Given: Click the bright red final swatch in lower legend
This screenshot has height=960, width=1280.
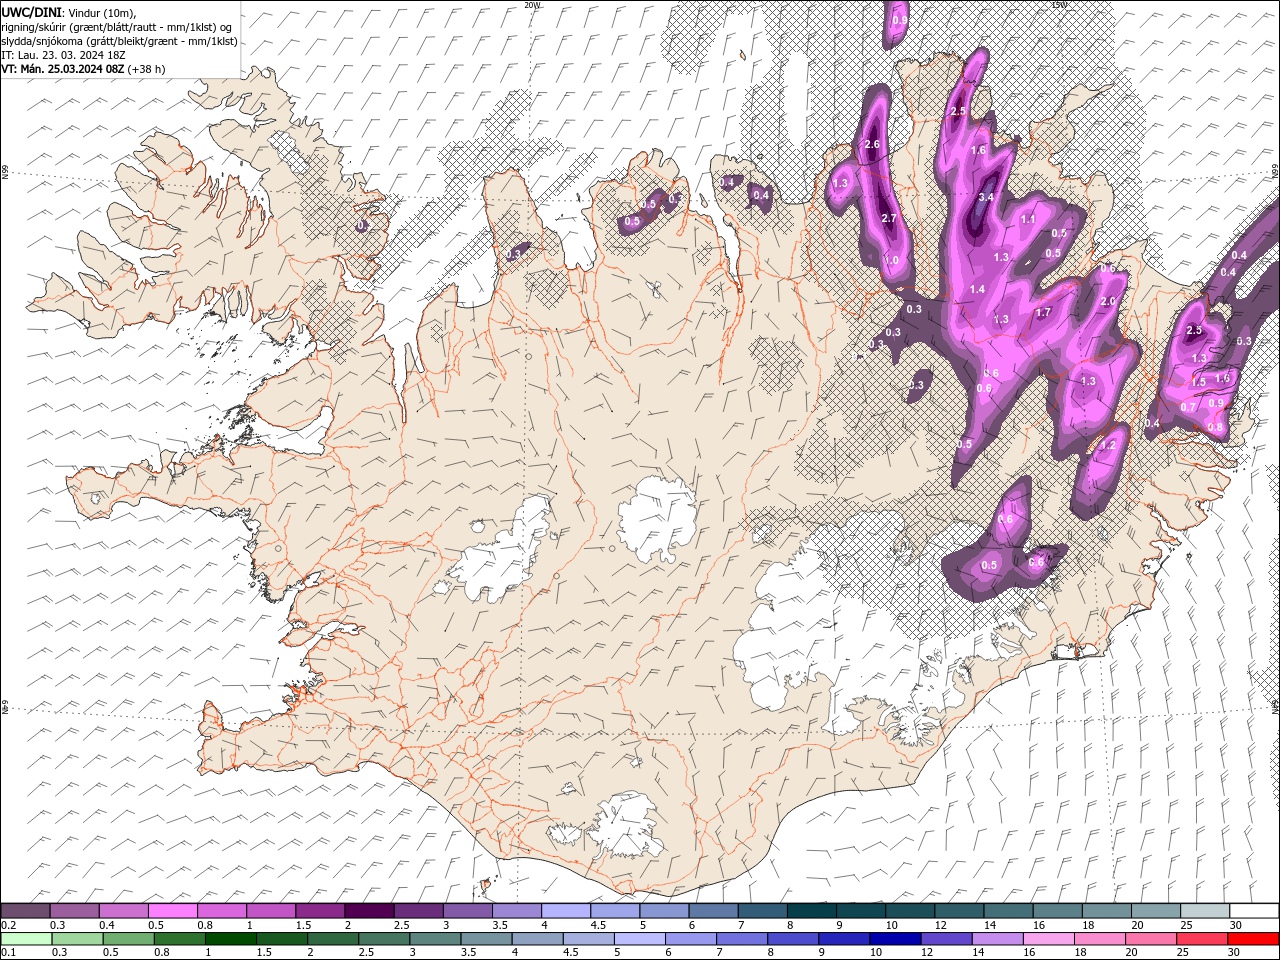Looking at the screenshot, I should [1253, 939].
